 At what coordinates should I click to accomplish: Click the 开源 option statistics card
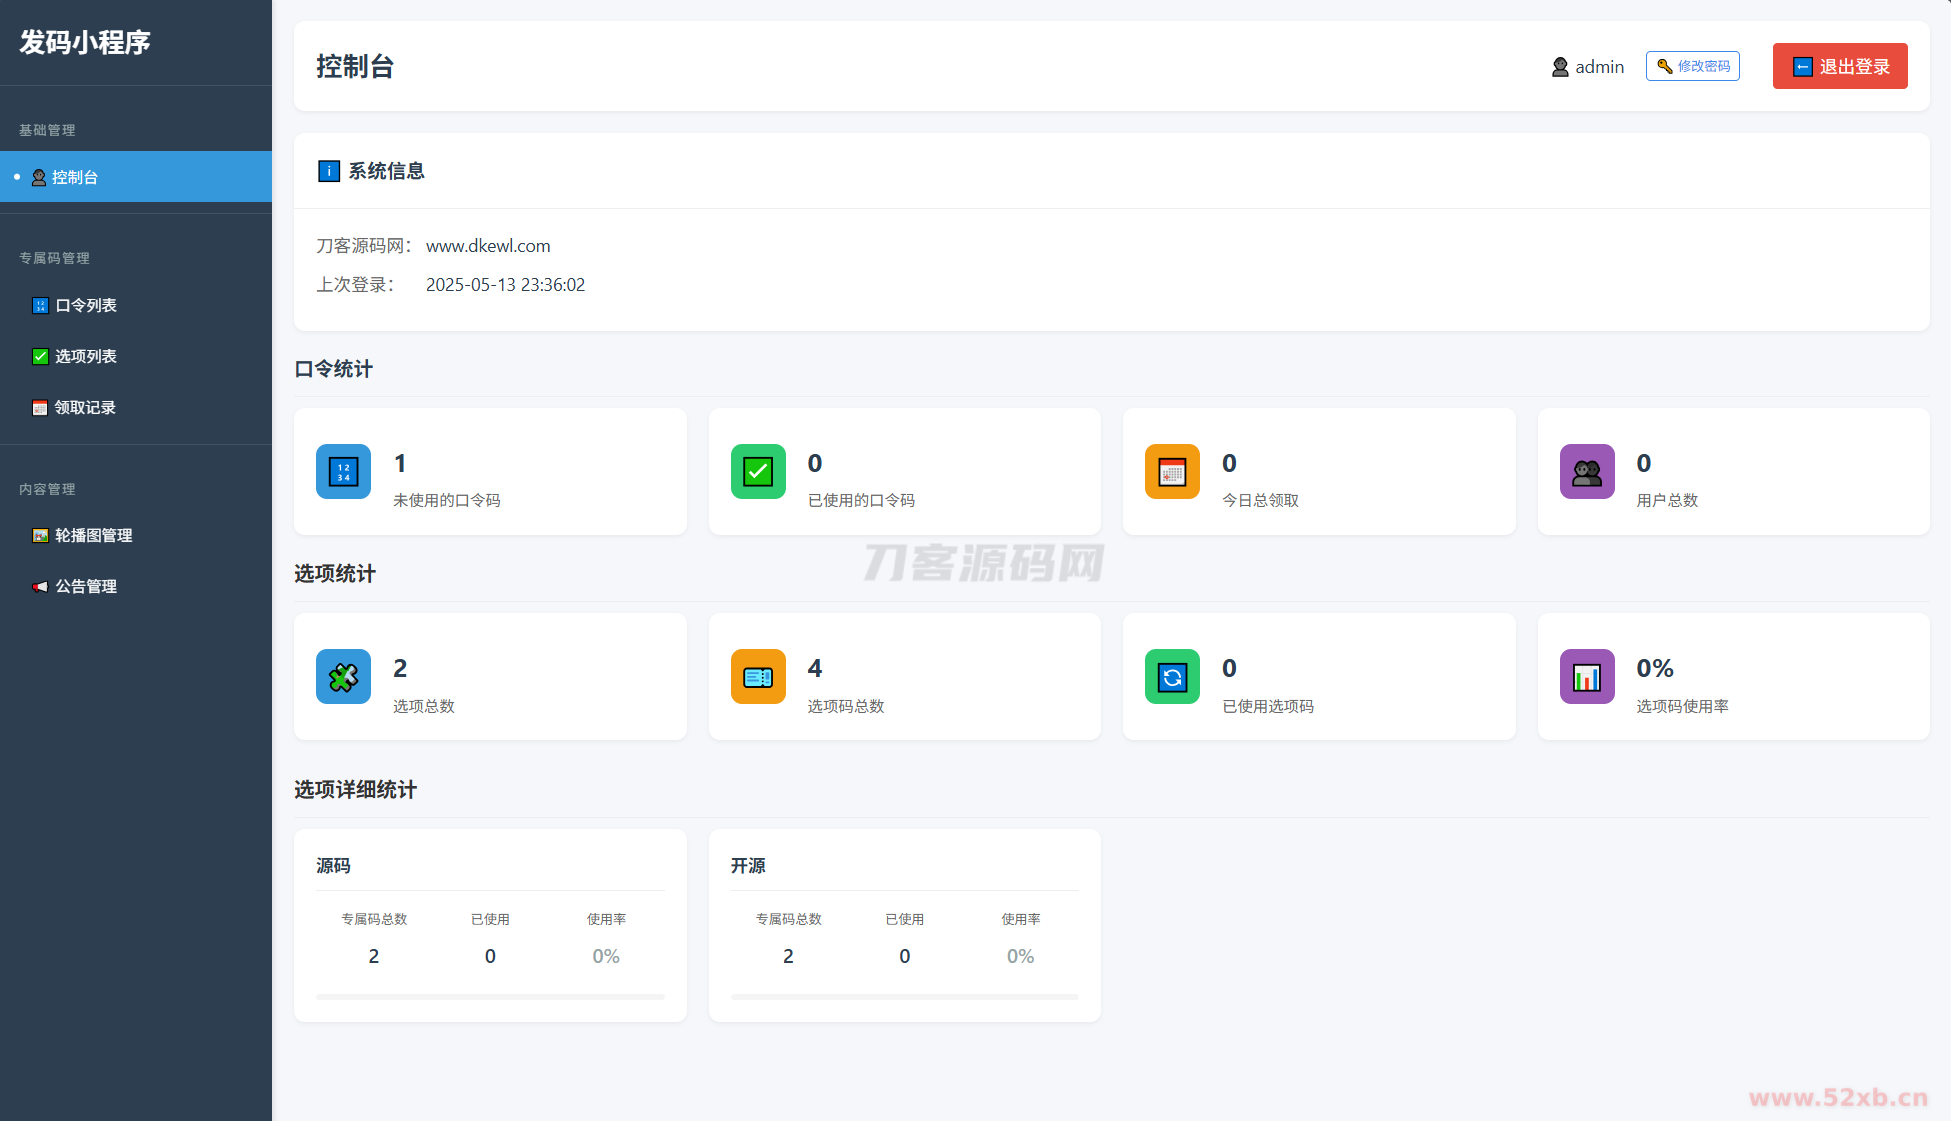click(x=904, y=924)
